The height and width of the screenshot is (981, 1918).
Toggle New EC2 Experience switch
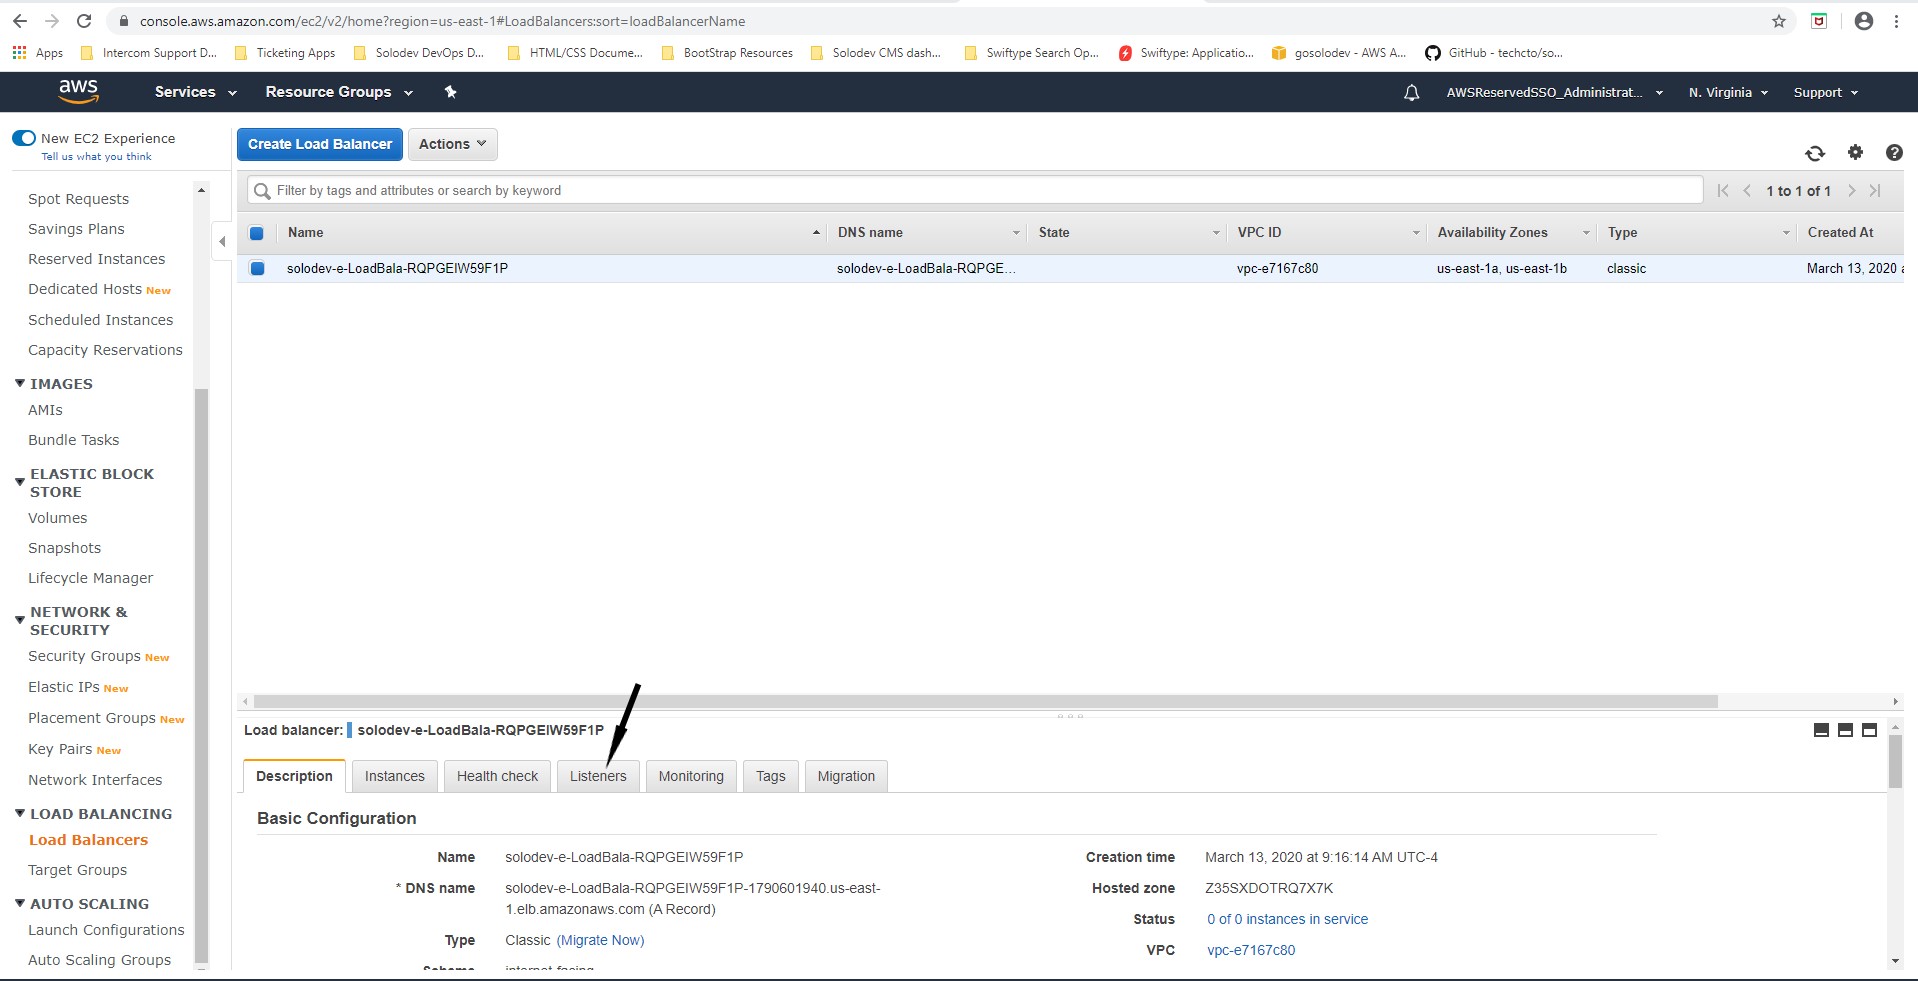[x=24, y=138]
